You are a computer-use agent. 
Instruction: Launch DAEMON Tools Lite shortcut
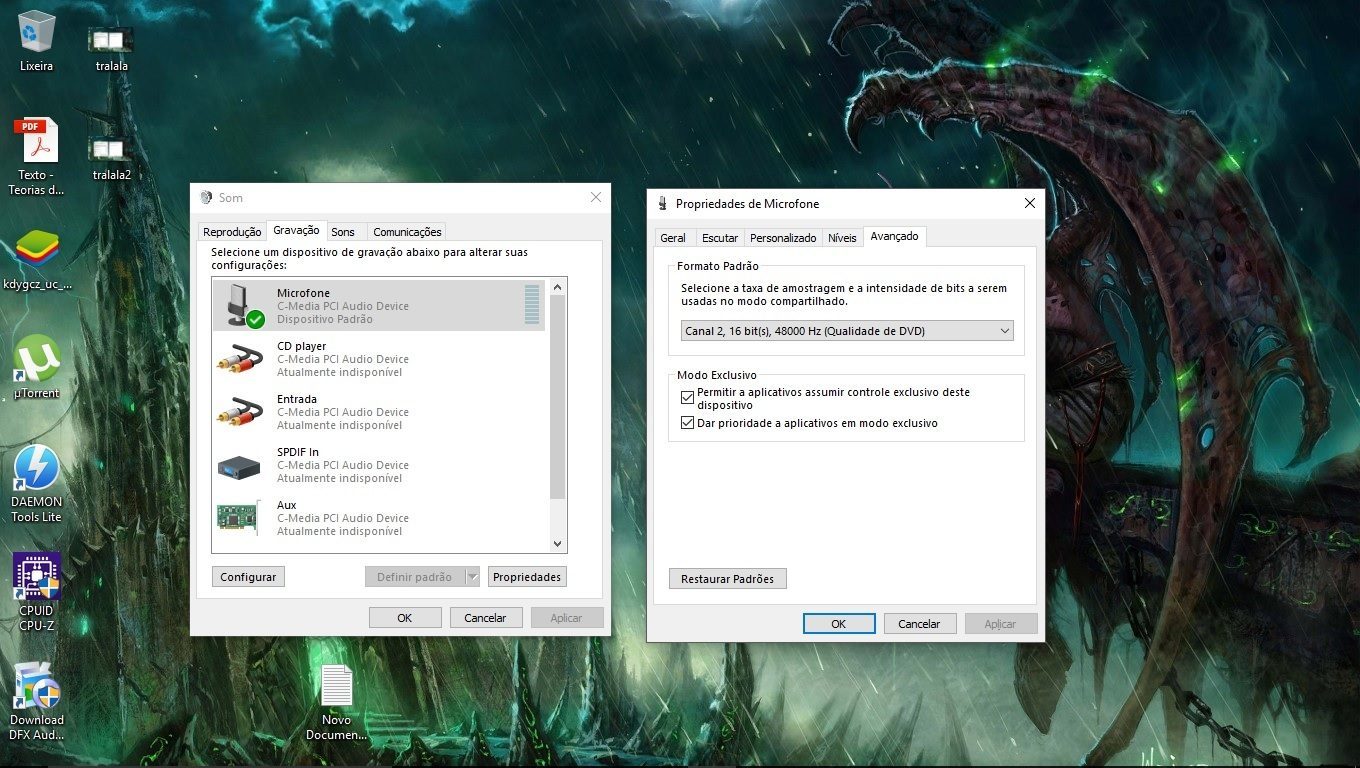point(37,484)
